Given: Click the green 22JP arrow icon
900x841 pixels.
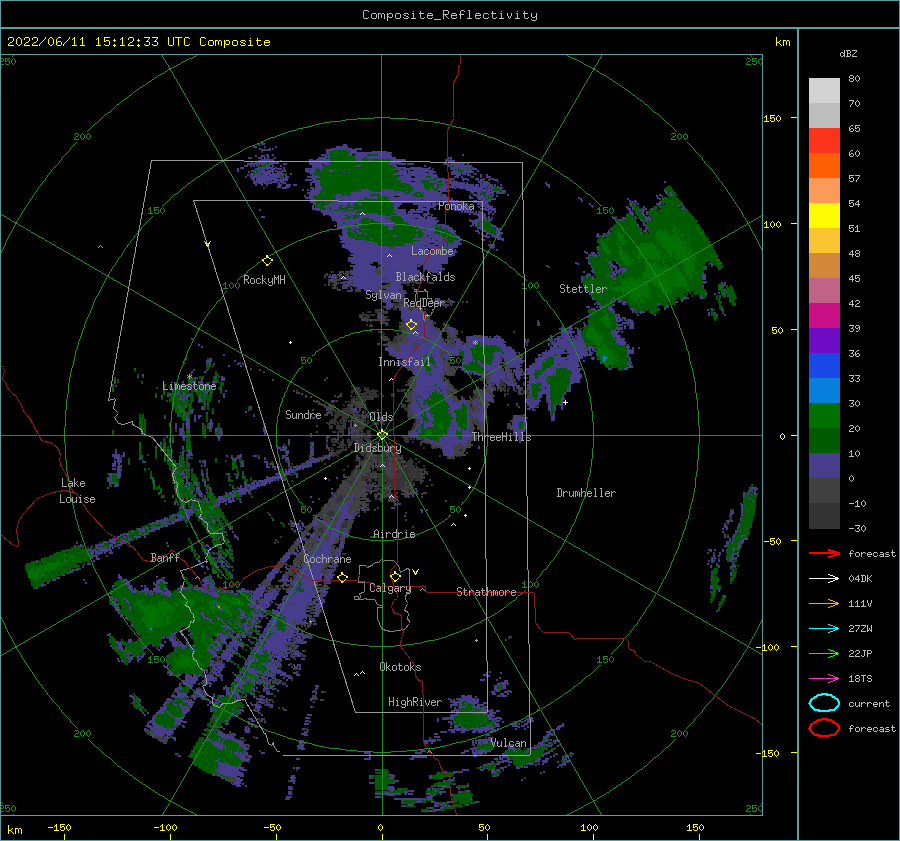Looking at the screenshot, I should (824, 653).
